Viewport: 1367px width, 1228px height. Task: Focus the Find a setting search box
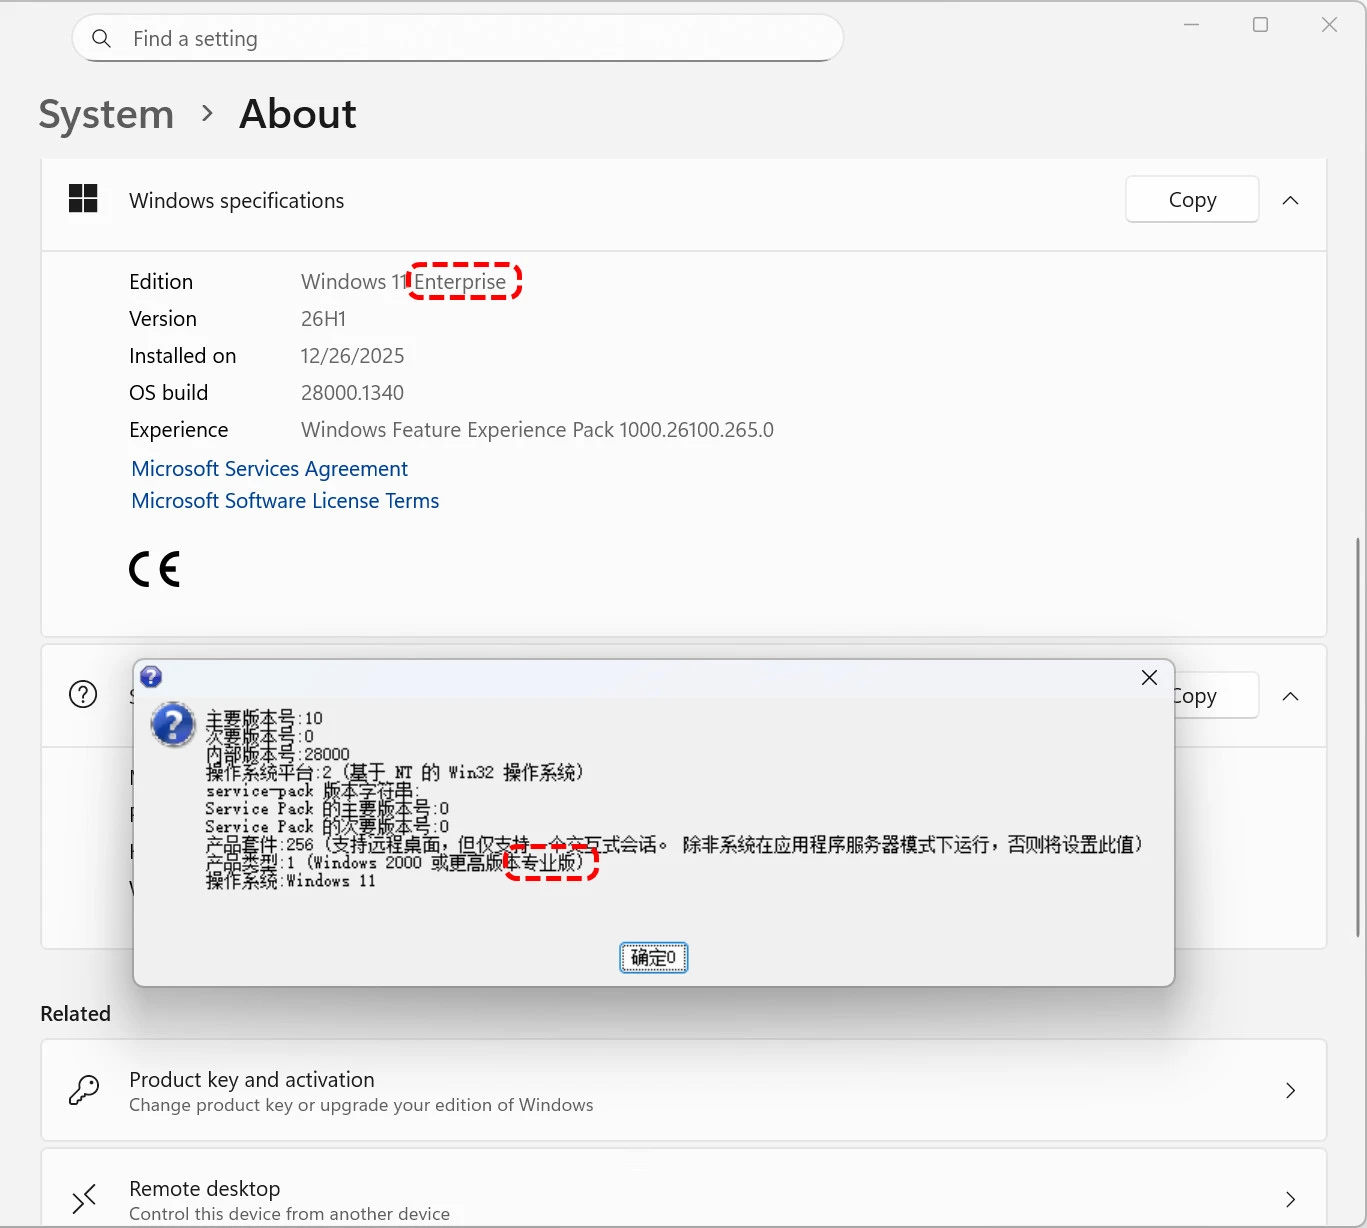[458, 39]
